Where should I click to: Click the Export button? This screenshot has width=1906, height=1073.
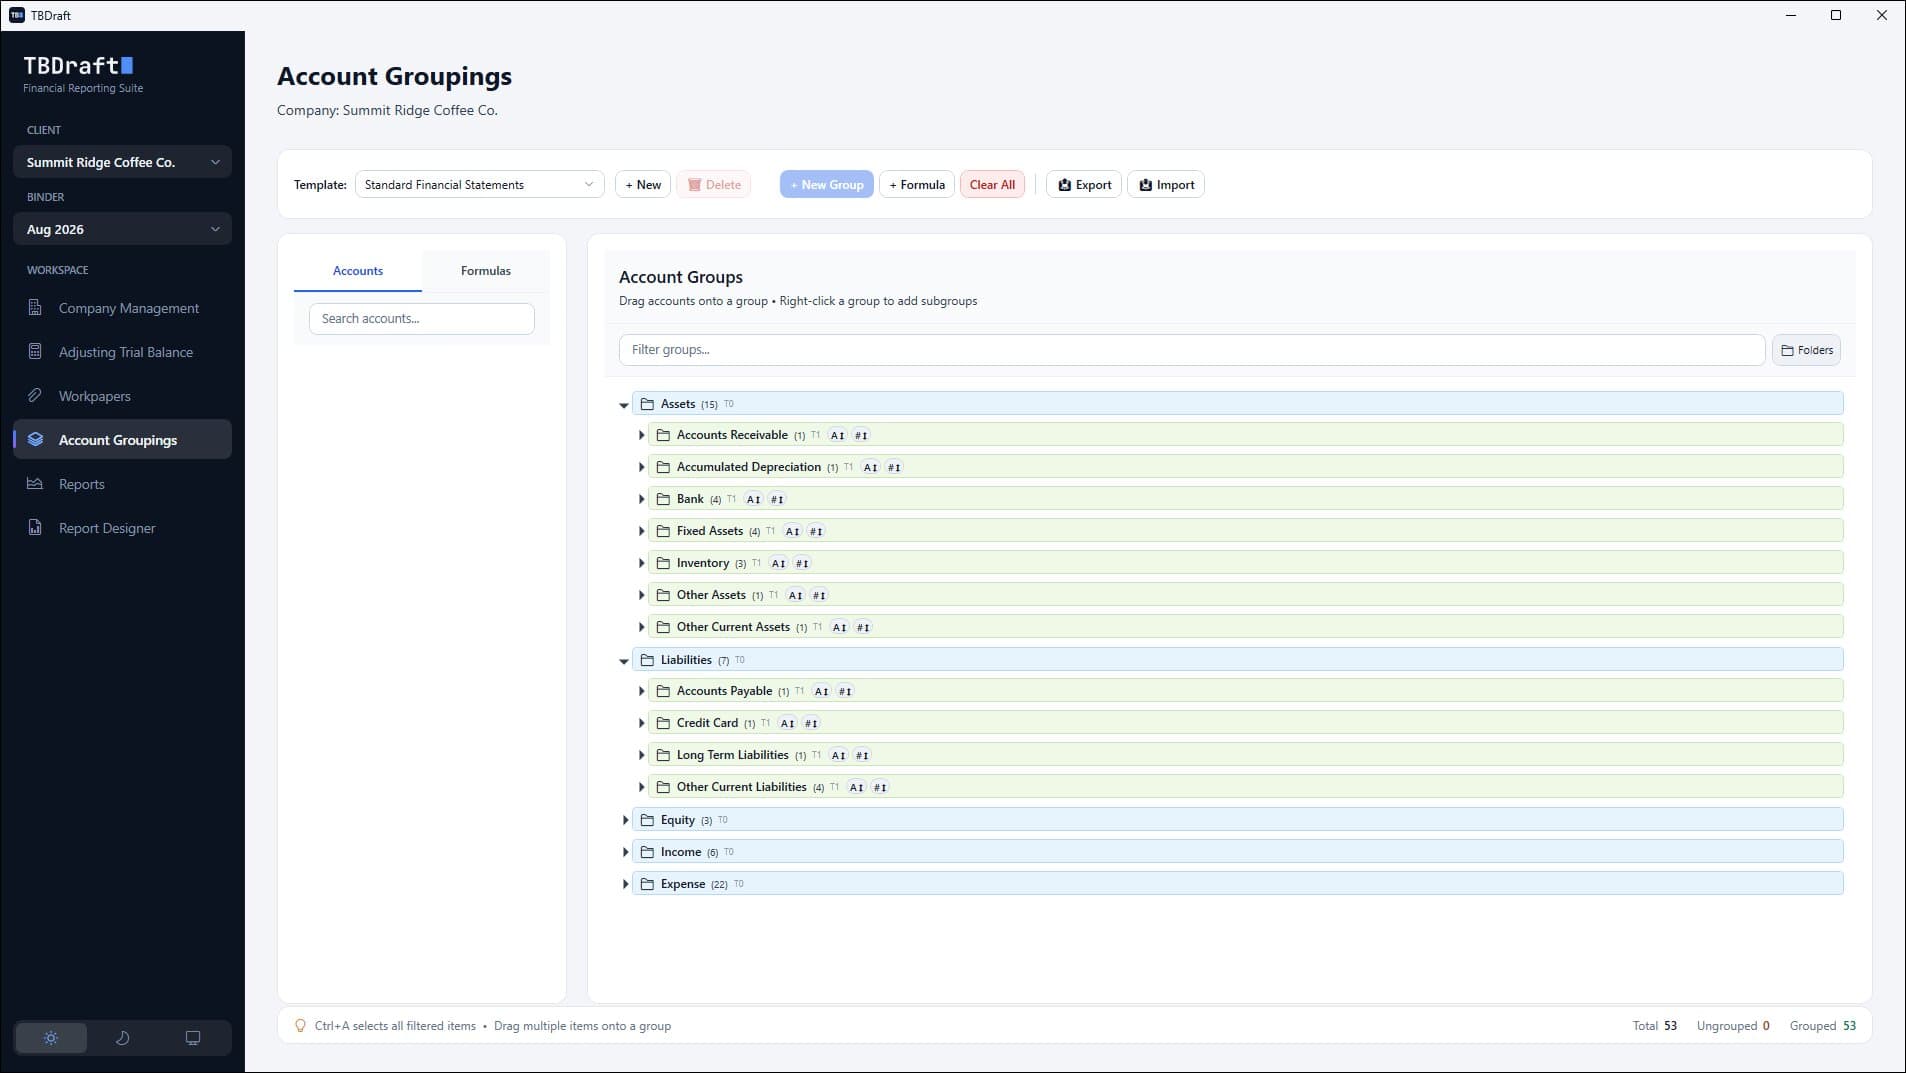(x=1084, y=184)
